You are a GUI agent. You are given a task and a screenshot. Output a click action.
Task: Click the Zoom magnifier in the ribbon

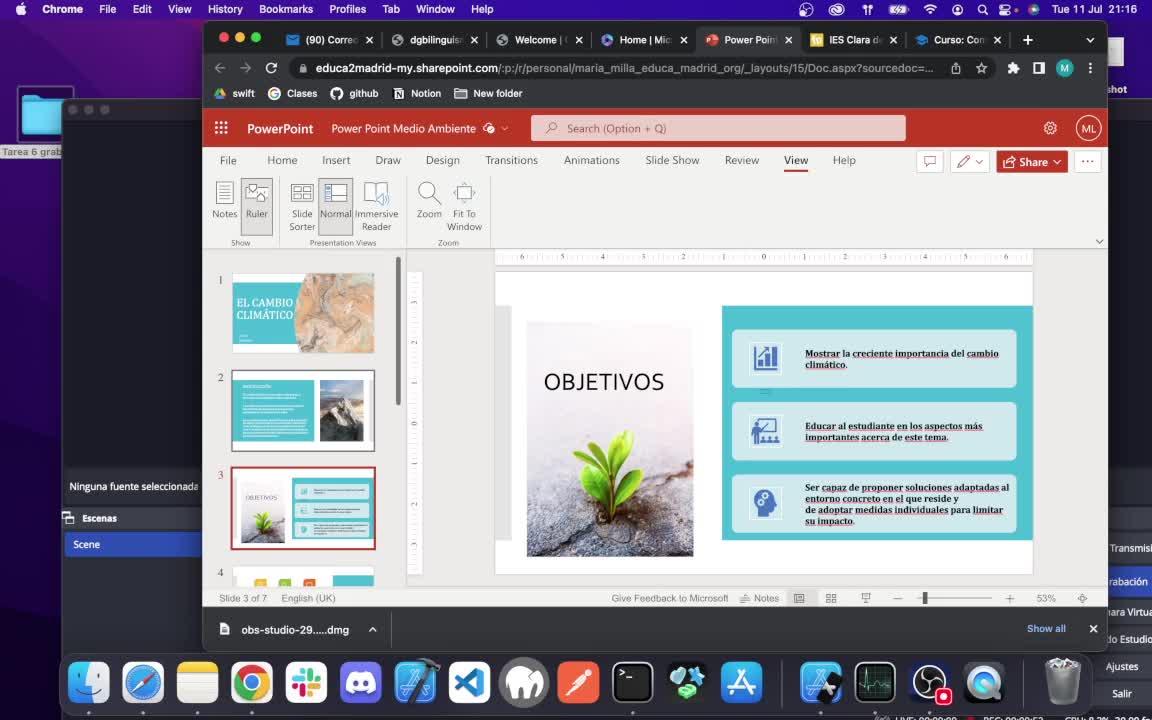click(x=429, y=200)
